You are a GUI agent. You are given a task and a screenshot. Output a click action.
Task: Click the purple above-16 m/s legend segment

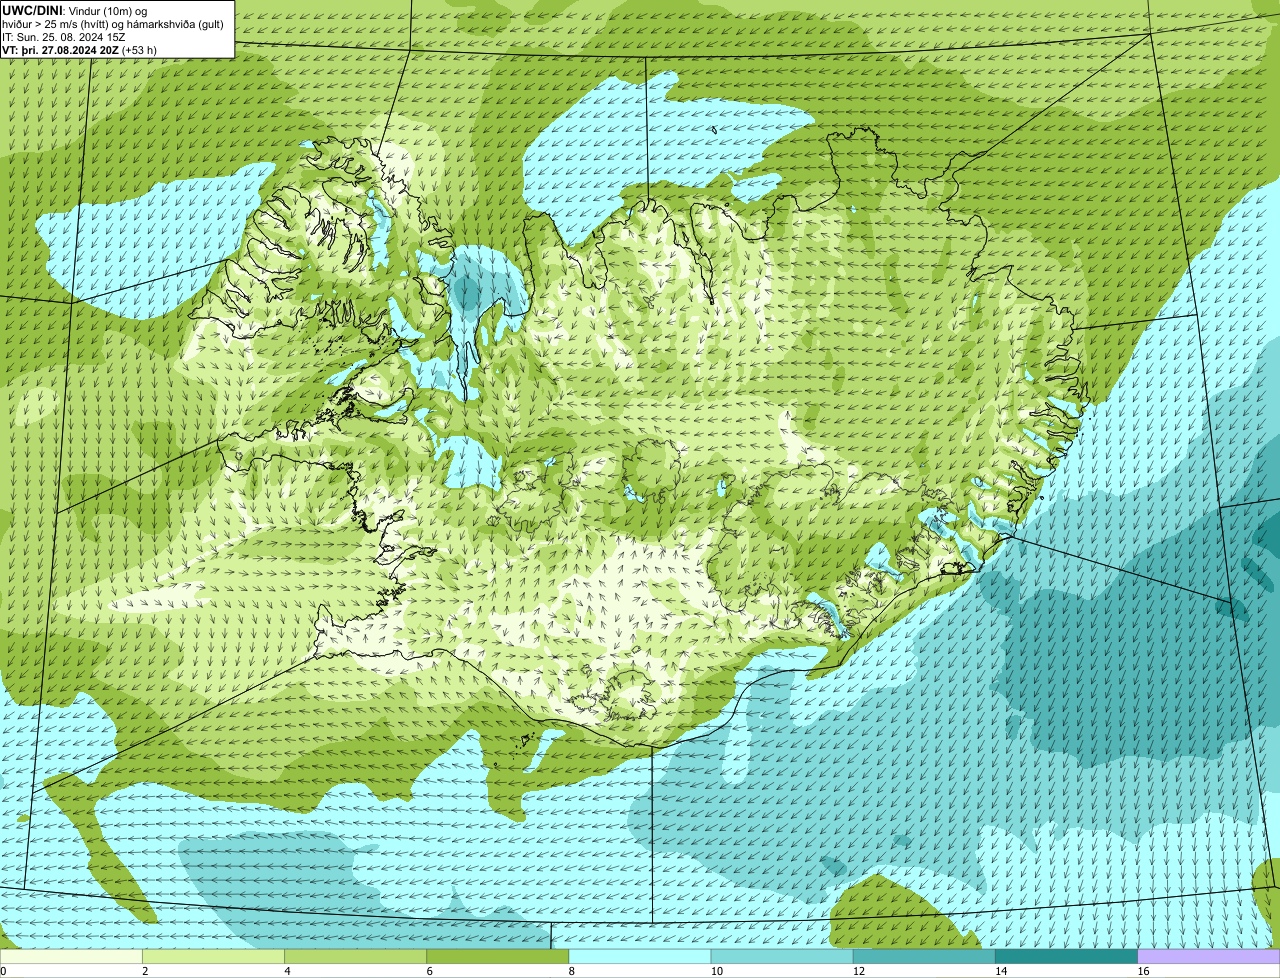tap(1209, 956)
